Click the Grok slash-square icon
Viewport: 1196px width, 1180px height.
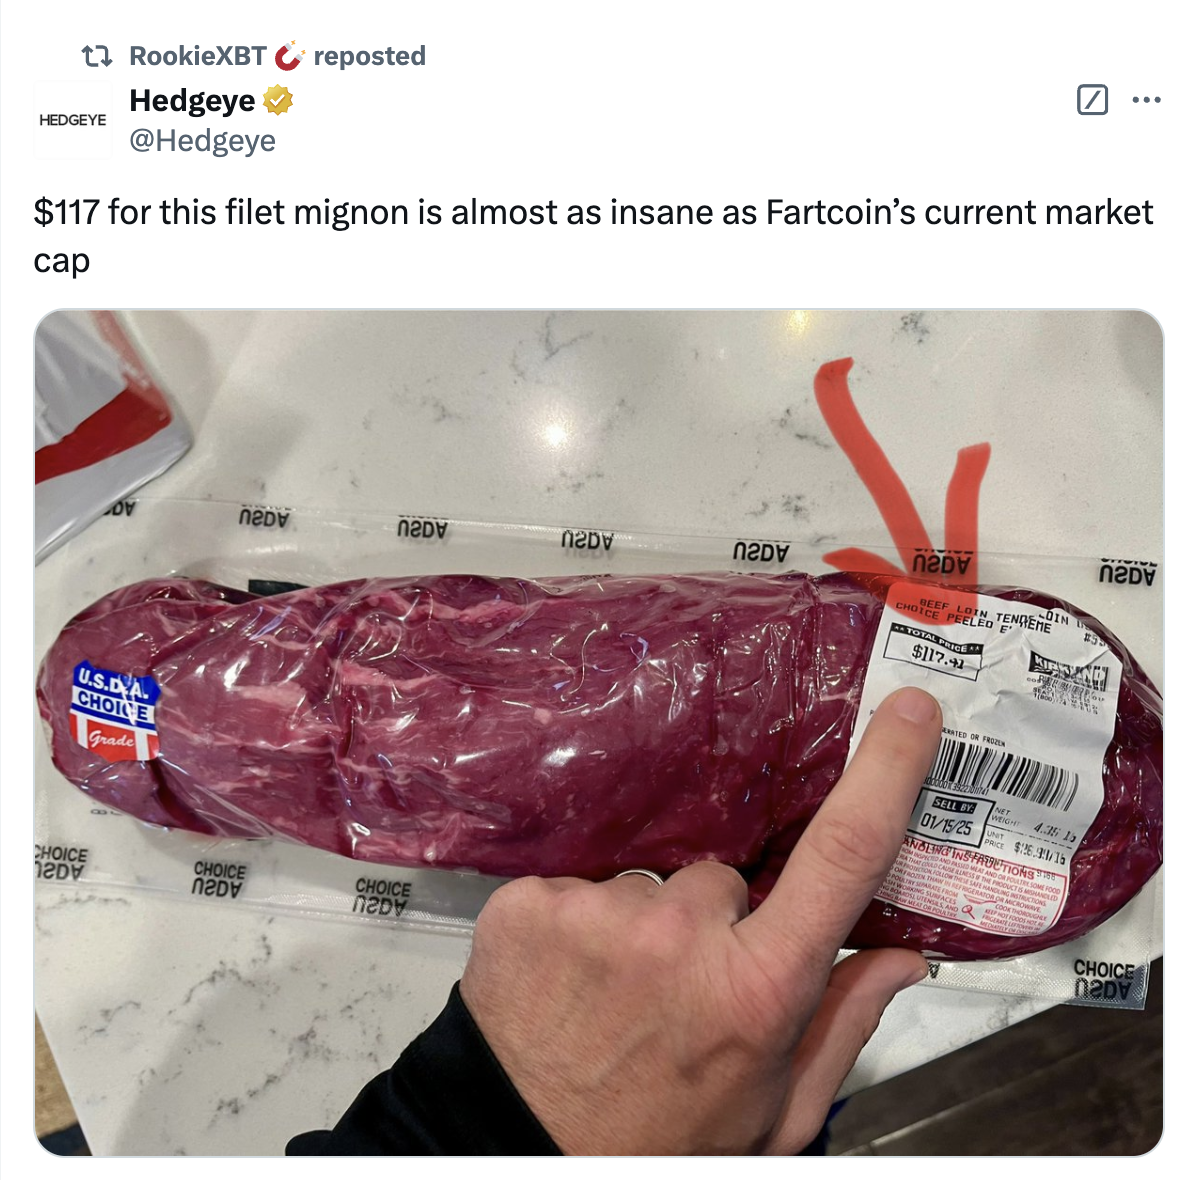(x=1092, y=100)
